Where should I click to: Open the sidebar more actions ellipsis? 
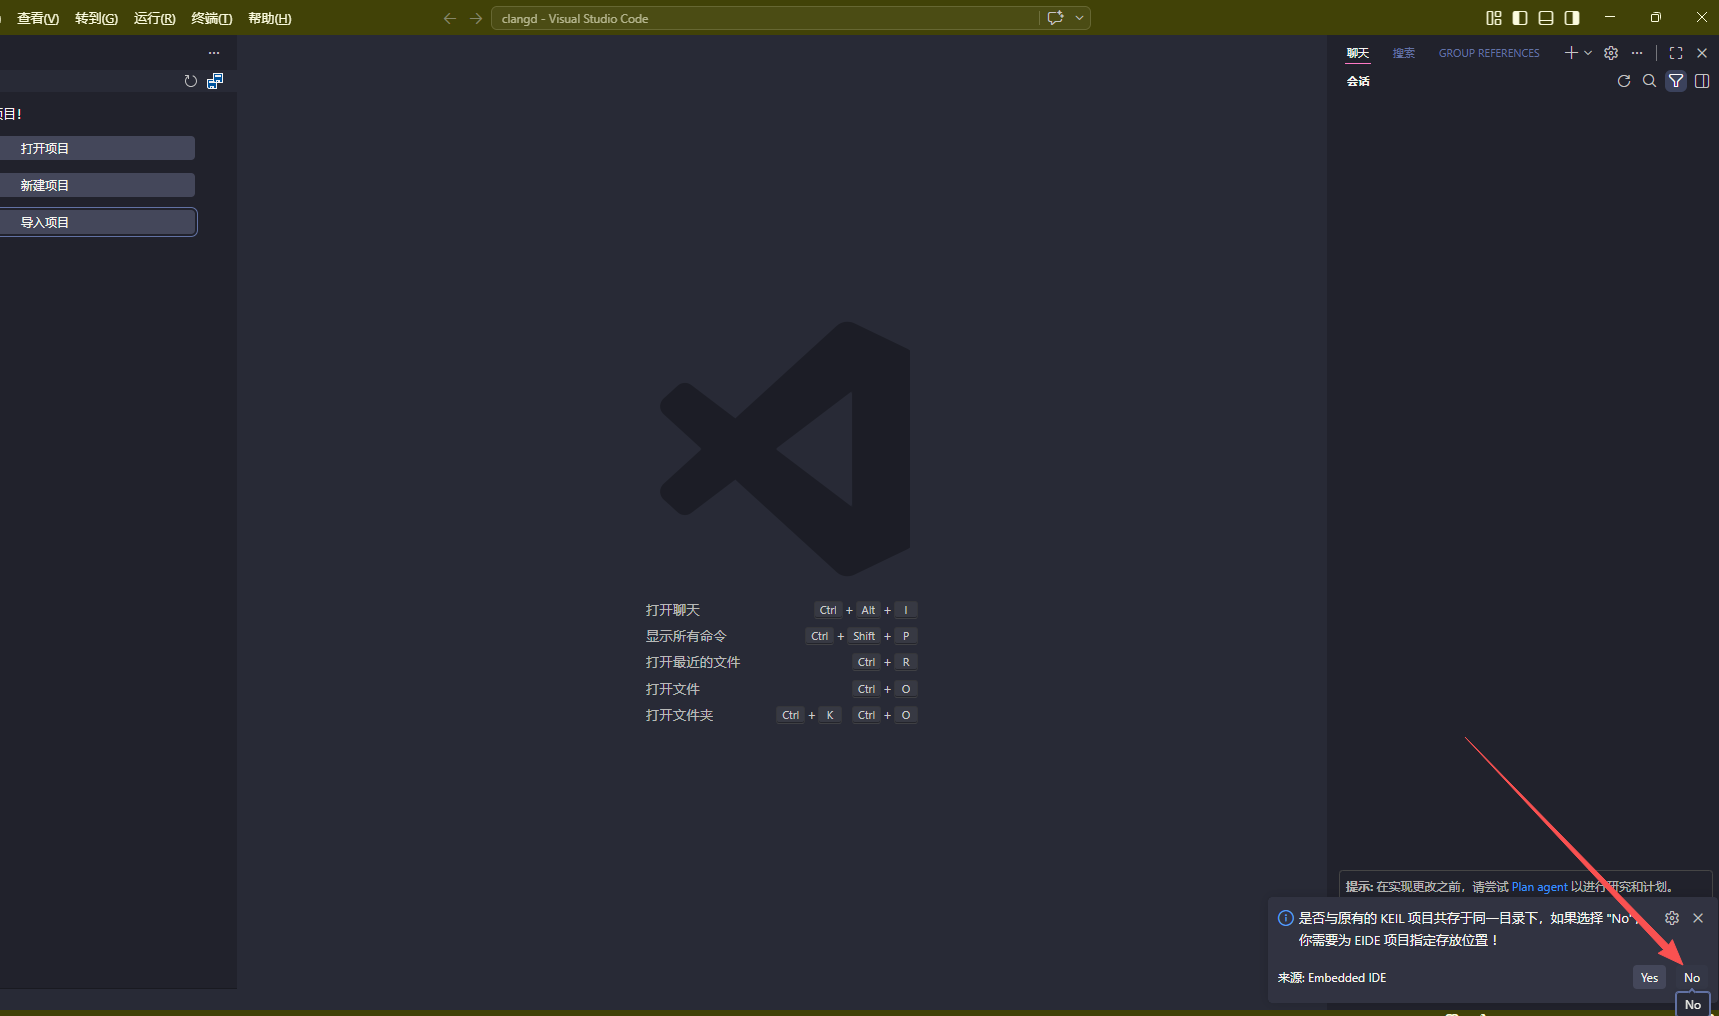(214, 53)
